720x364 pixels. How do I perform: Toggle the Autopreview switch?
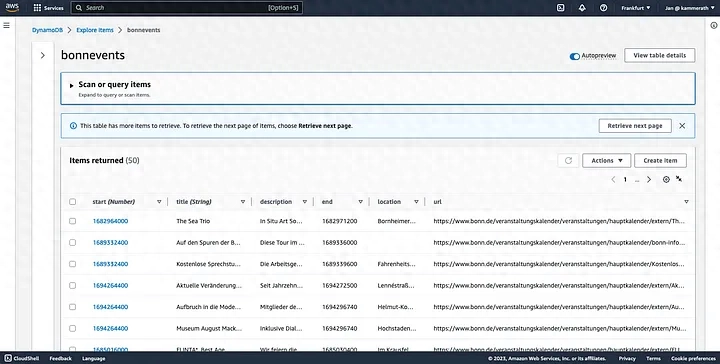click(574, 56)
